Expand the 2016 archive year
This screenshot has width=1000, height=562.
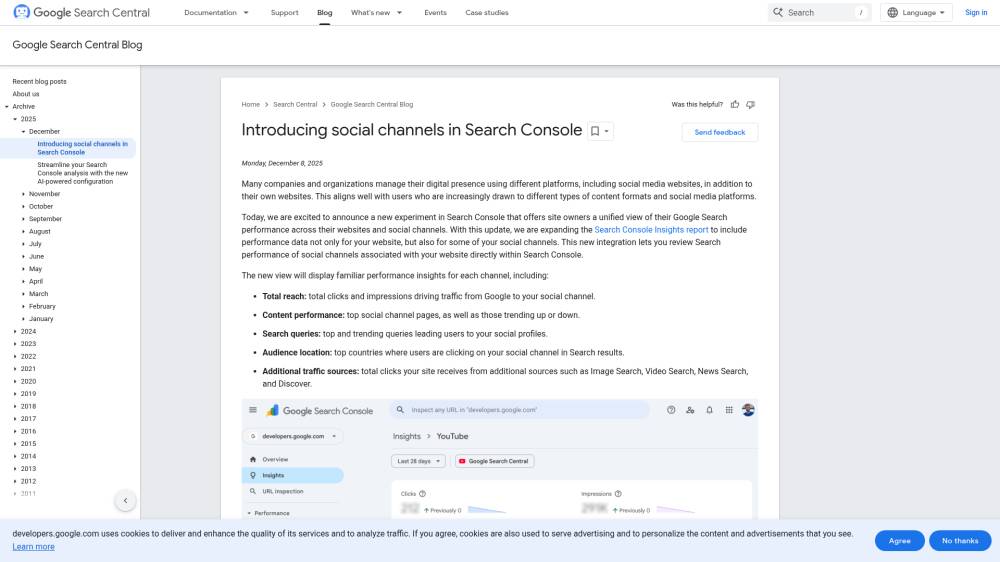[x=15, y=432]
